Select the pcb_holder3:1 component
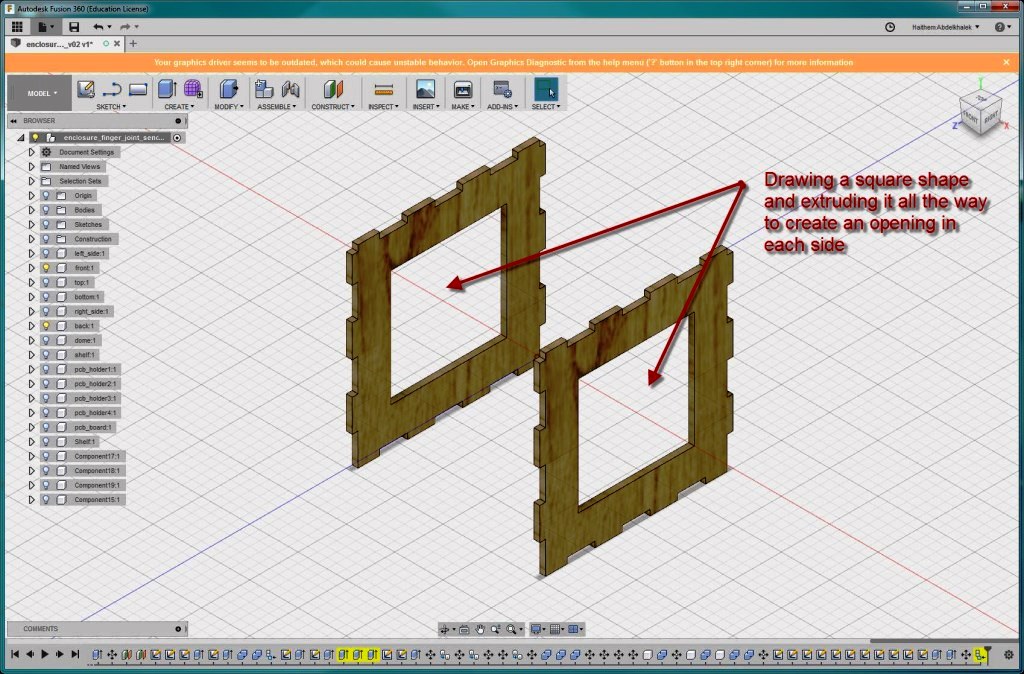The width and height of the screenshot is (1024, 674). [95, 398]
